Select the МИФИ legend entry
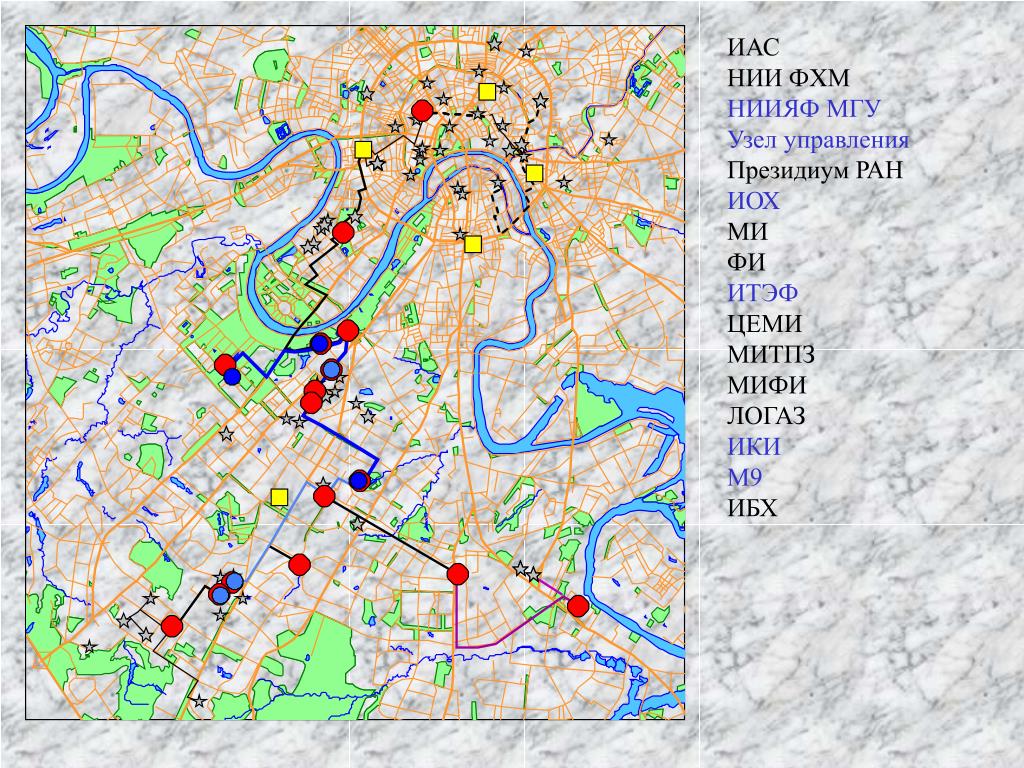1024x768 pixels. [767, 385]
